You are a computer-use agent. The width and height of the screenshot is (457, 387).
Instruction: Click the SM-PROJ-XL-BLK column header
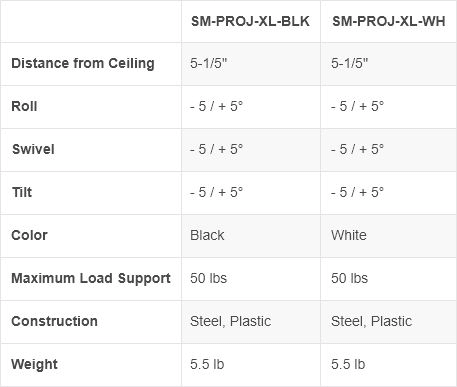[x=250, y=21]
